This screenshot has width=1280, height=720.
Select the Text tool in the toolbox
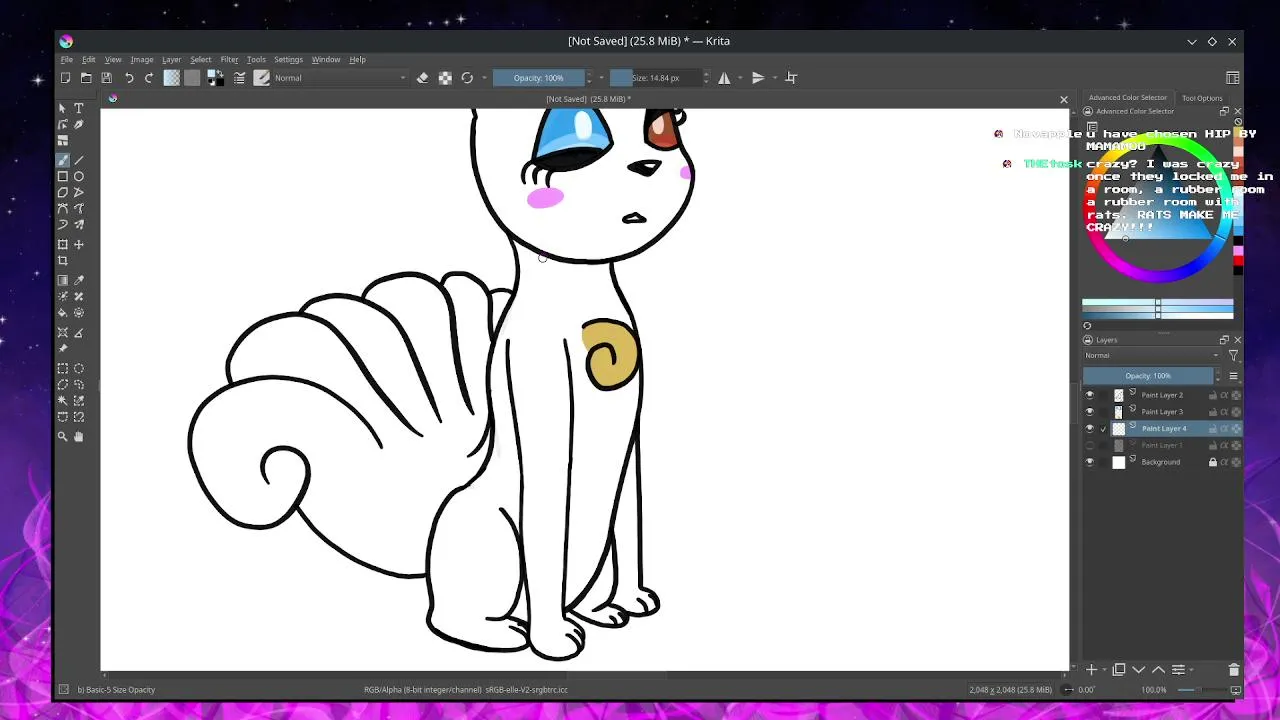tap(79, 108)
